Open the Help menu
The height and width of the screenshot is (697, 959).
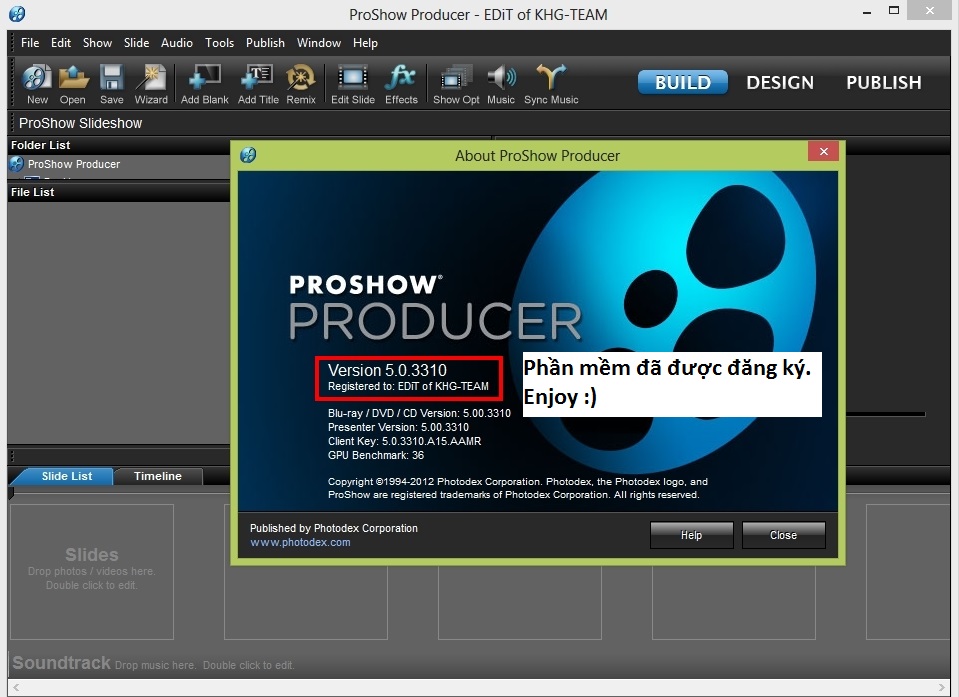point(365,43)
